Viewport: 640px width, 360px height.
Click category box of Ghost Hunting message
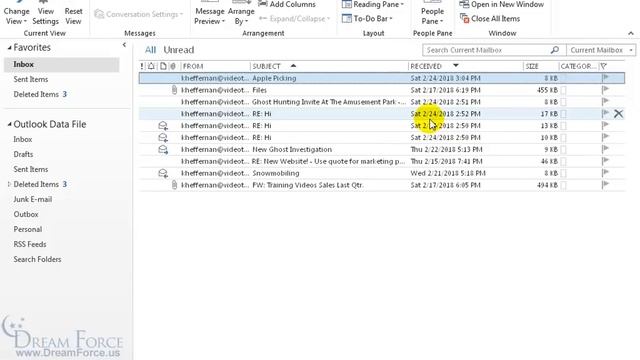pyautogui.click(x=564, y=102)
